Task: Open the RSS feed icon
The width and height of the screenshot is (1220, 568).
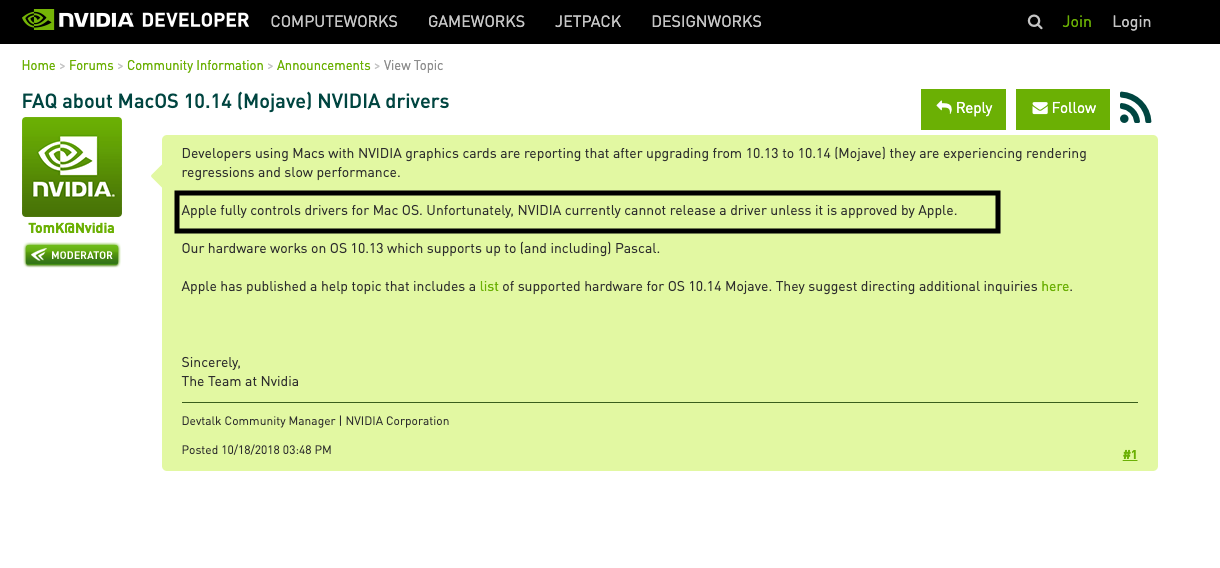Action: pos(1136,108)
